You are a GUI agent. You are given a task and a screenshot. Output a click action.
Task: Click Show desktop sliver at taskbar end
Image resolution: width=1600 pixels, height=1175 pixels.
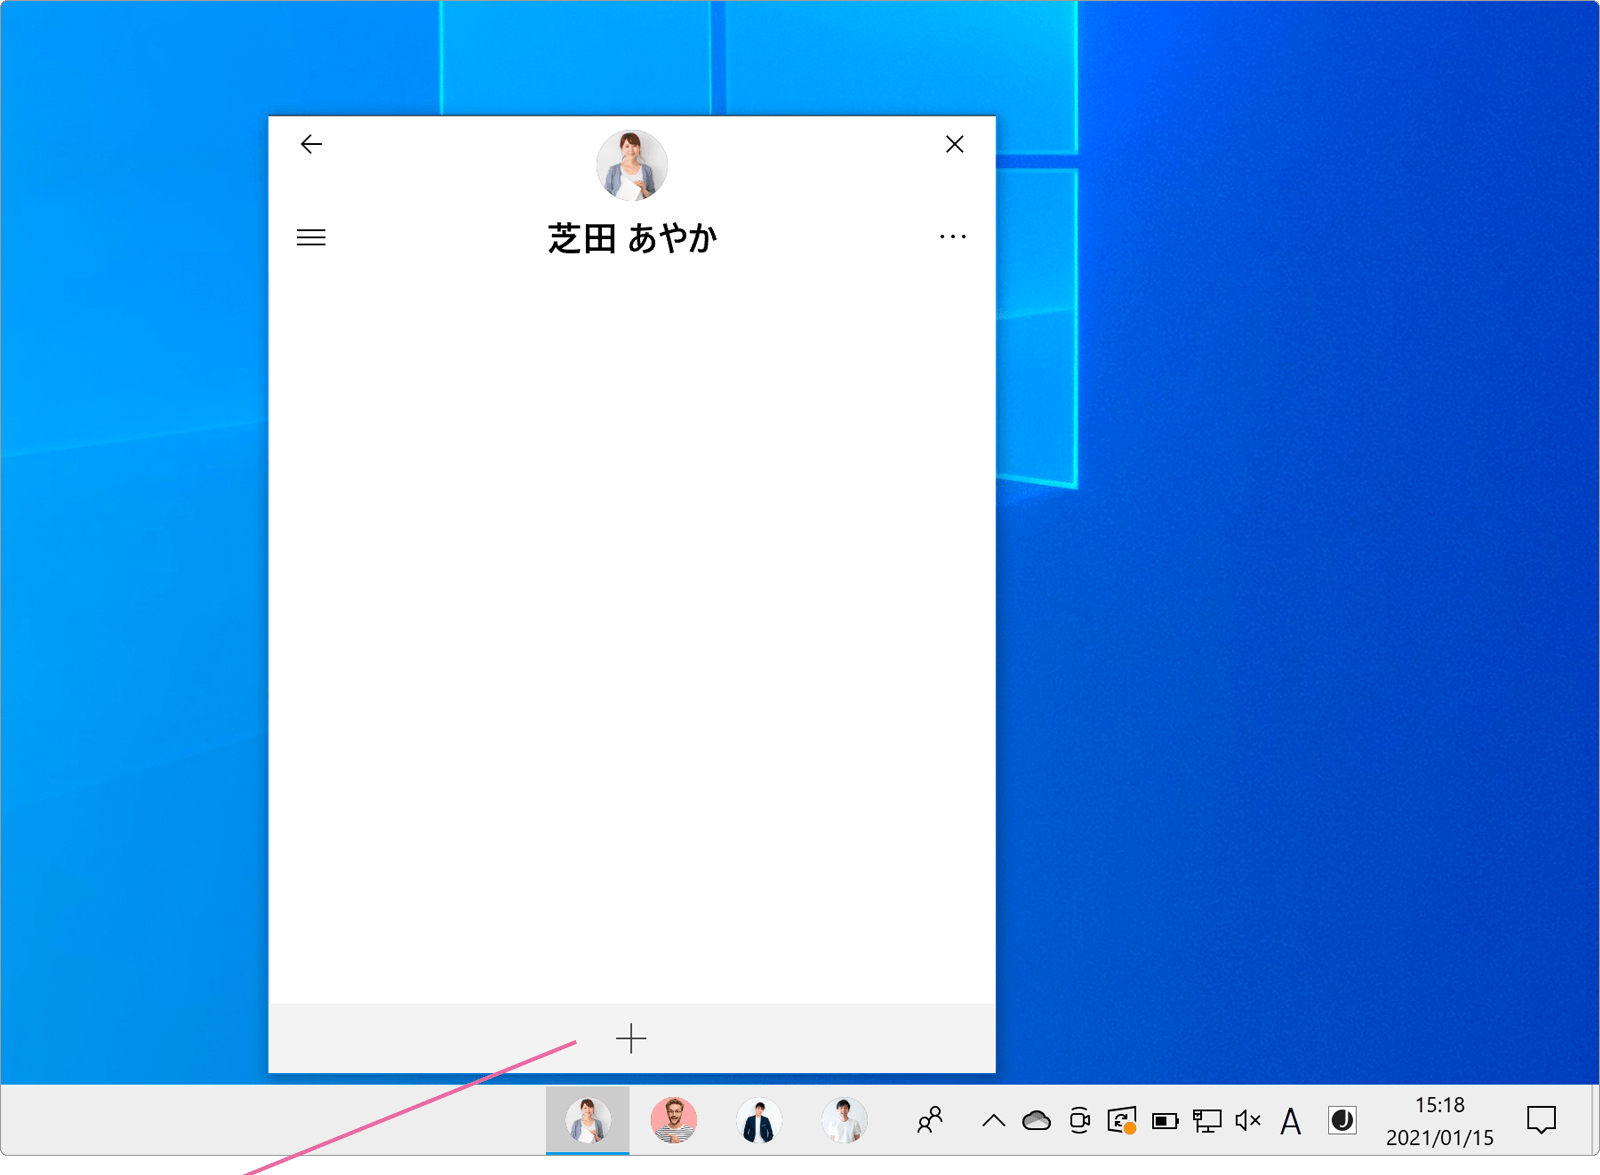coord(1594,1120)
